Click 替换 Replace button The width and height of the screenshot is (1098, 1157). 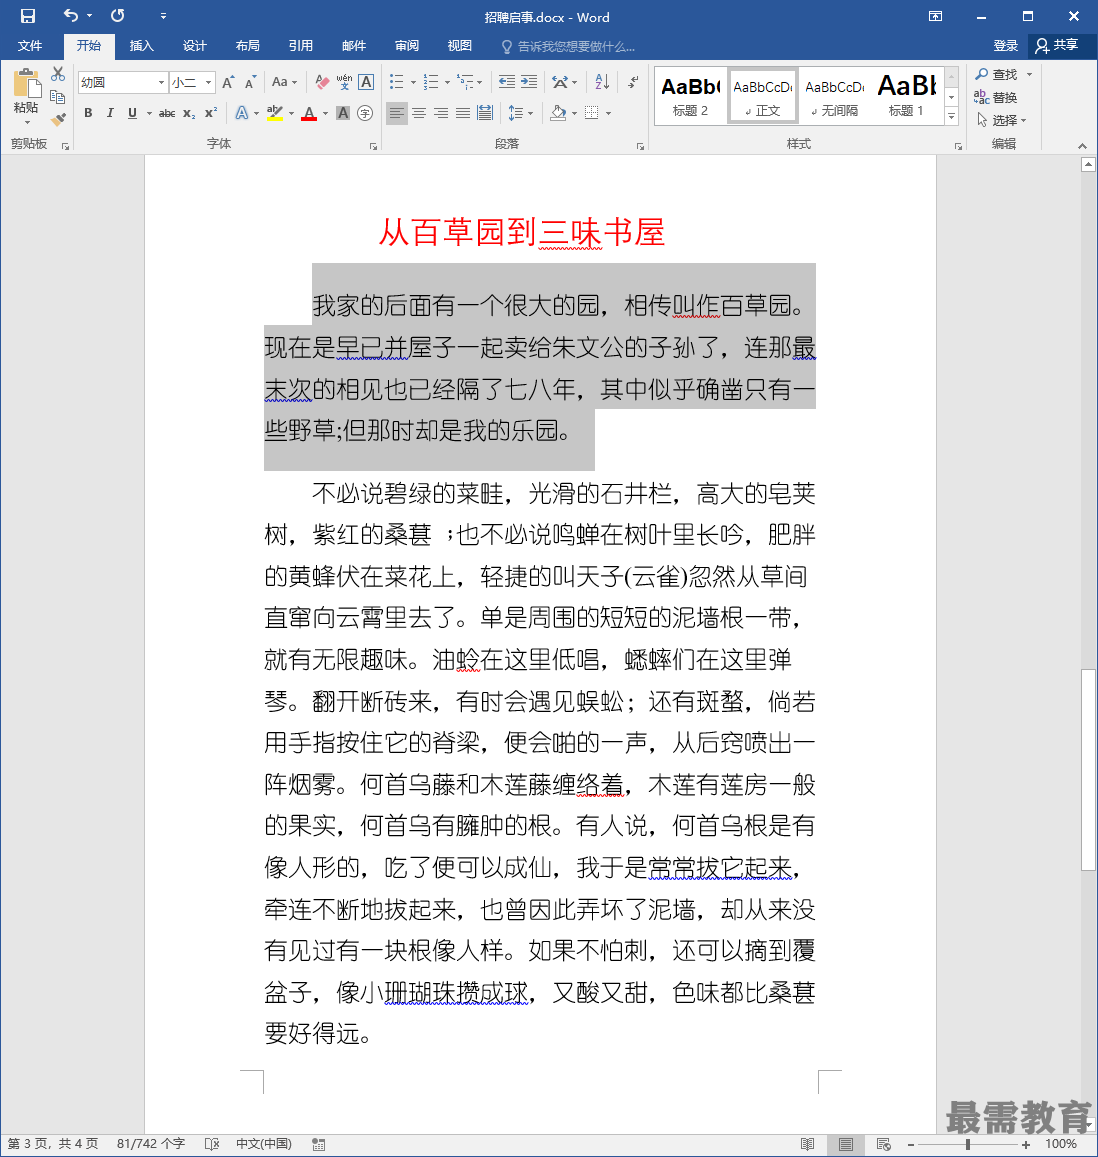pos(996,97)
